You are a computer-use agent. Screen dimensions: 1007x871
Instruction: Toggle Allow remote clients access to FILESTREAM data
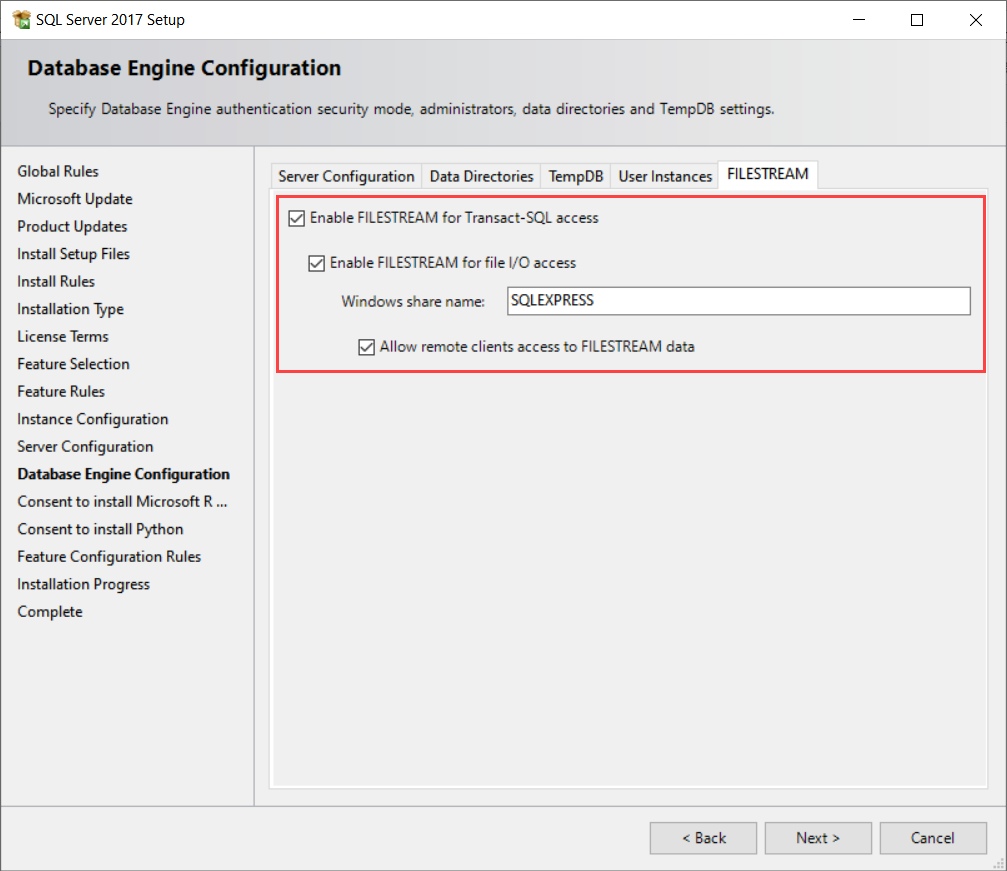[x=367, y=348]
